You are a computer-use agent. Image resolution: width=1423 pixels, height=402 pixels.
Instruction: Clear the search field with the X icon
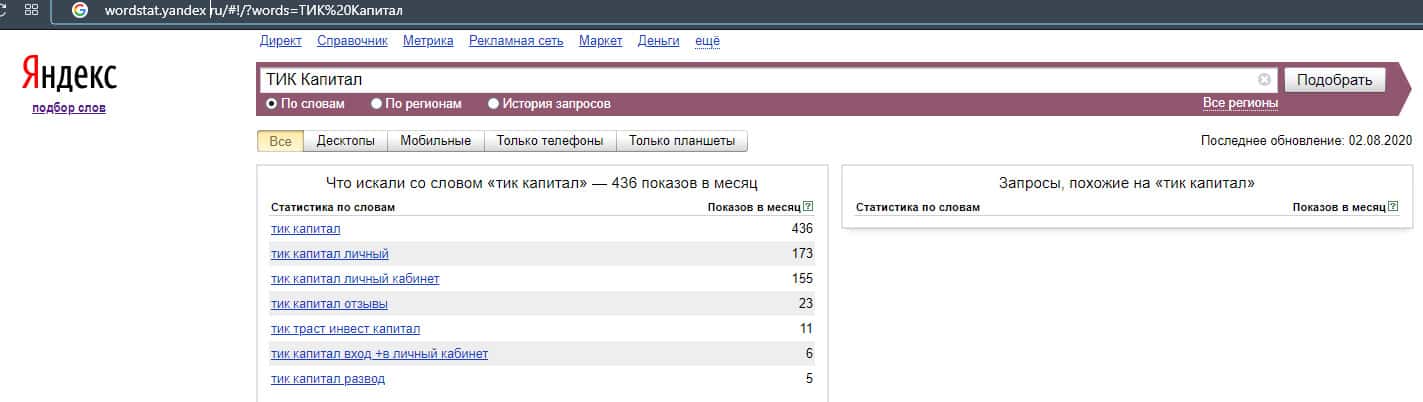tap(1264, 80)
